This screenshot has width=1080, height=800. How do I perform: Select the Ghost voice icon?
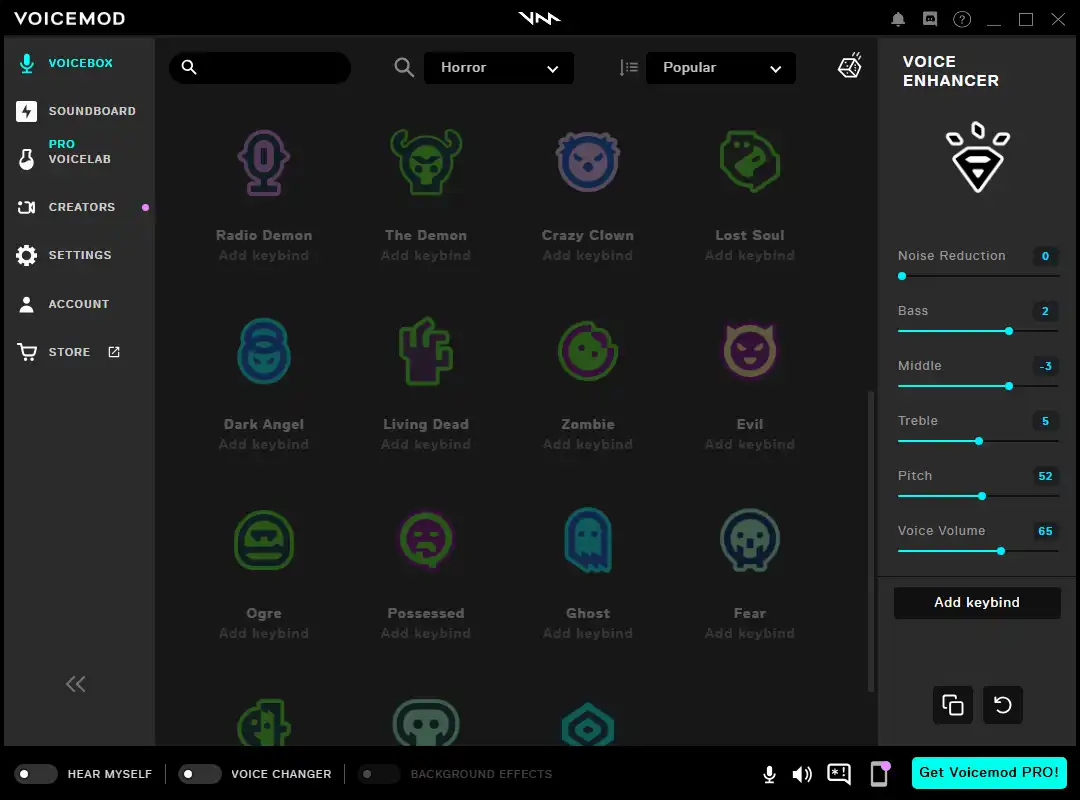(588, 540)
